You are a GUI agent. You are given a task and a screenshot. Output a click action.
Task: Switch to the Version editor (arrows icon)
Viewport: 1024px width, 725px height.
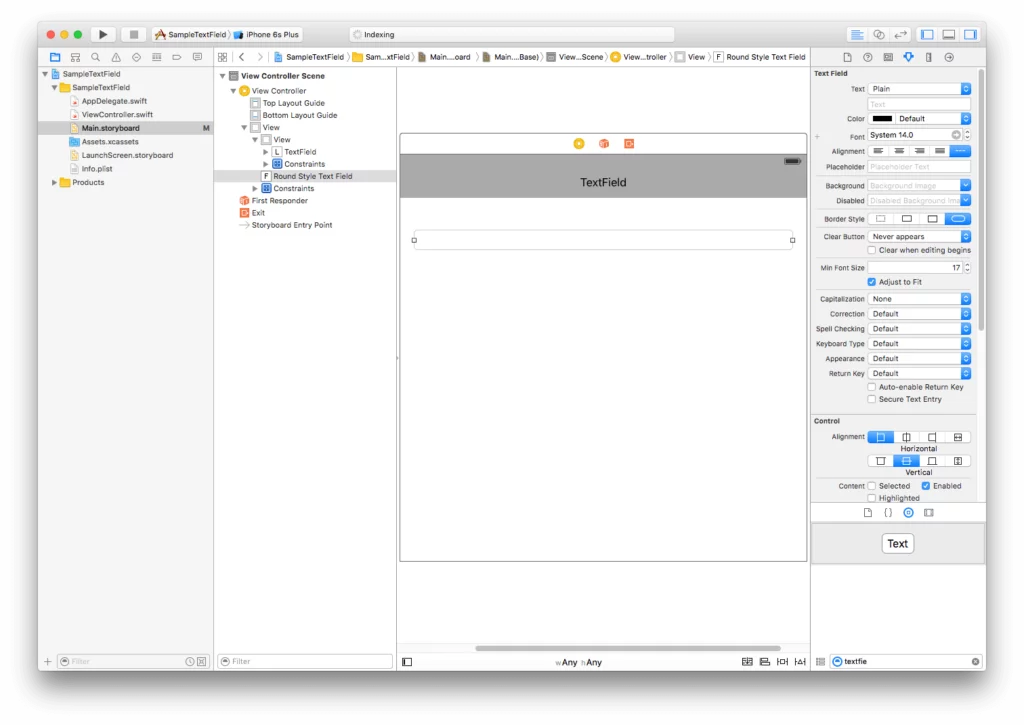pos(900,34)
